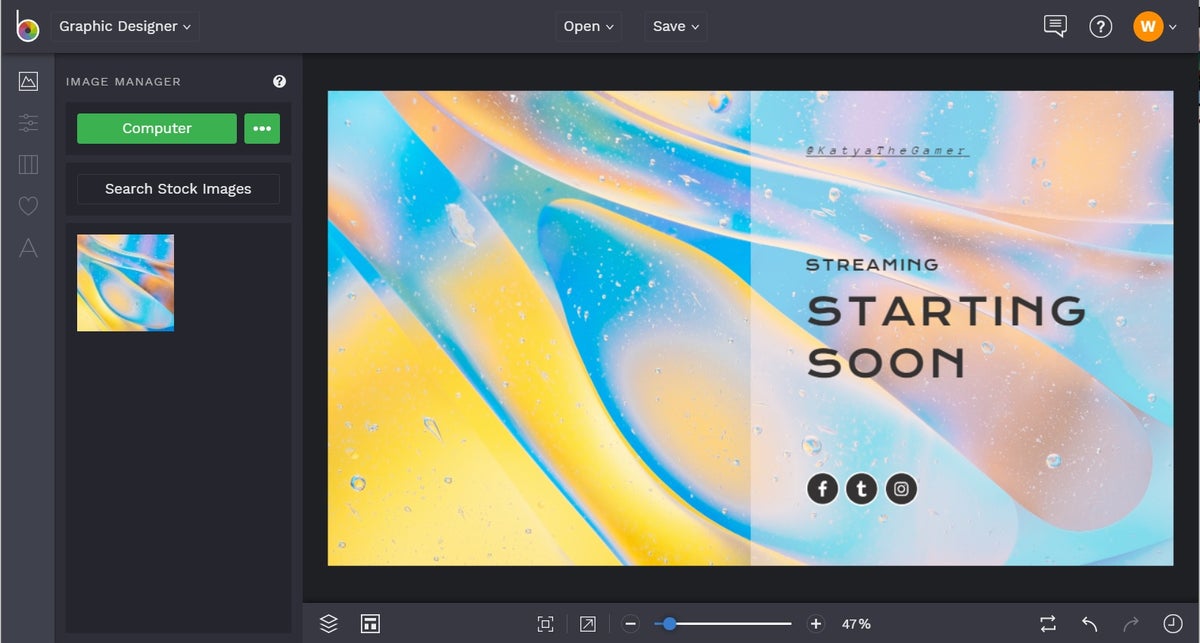Click the Image Manager help question mark
The height and width of the screenshot is (643, 1200).
coord(279,81)
